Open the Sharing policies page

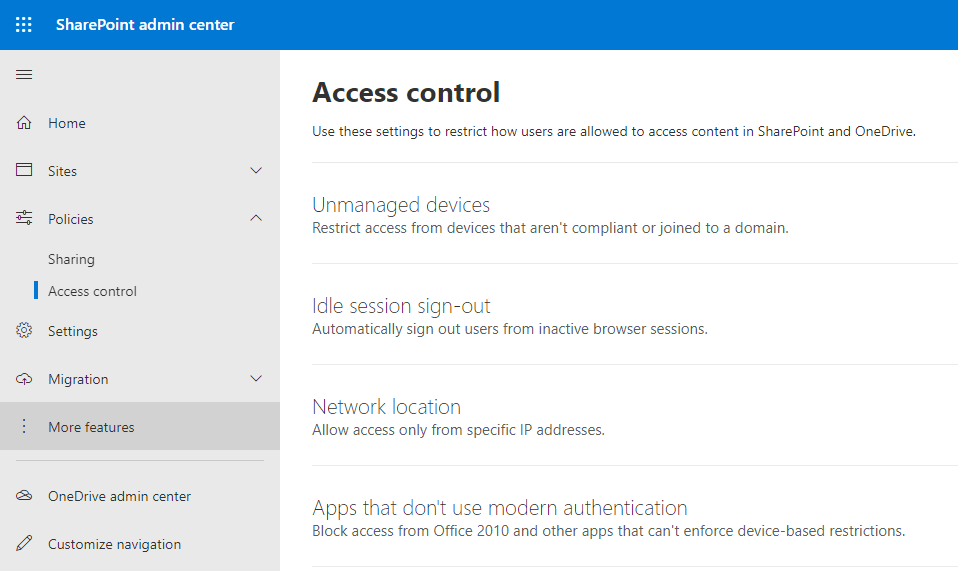click(x=71, y=260)
